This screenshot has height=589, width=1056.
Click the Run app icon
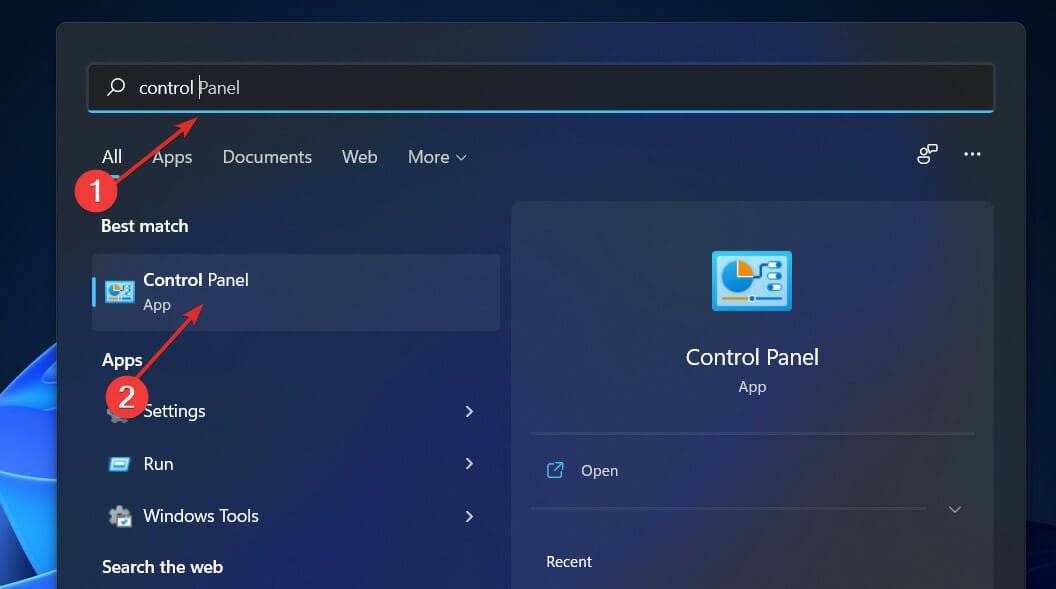point(122,463)
